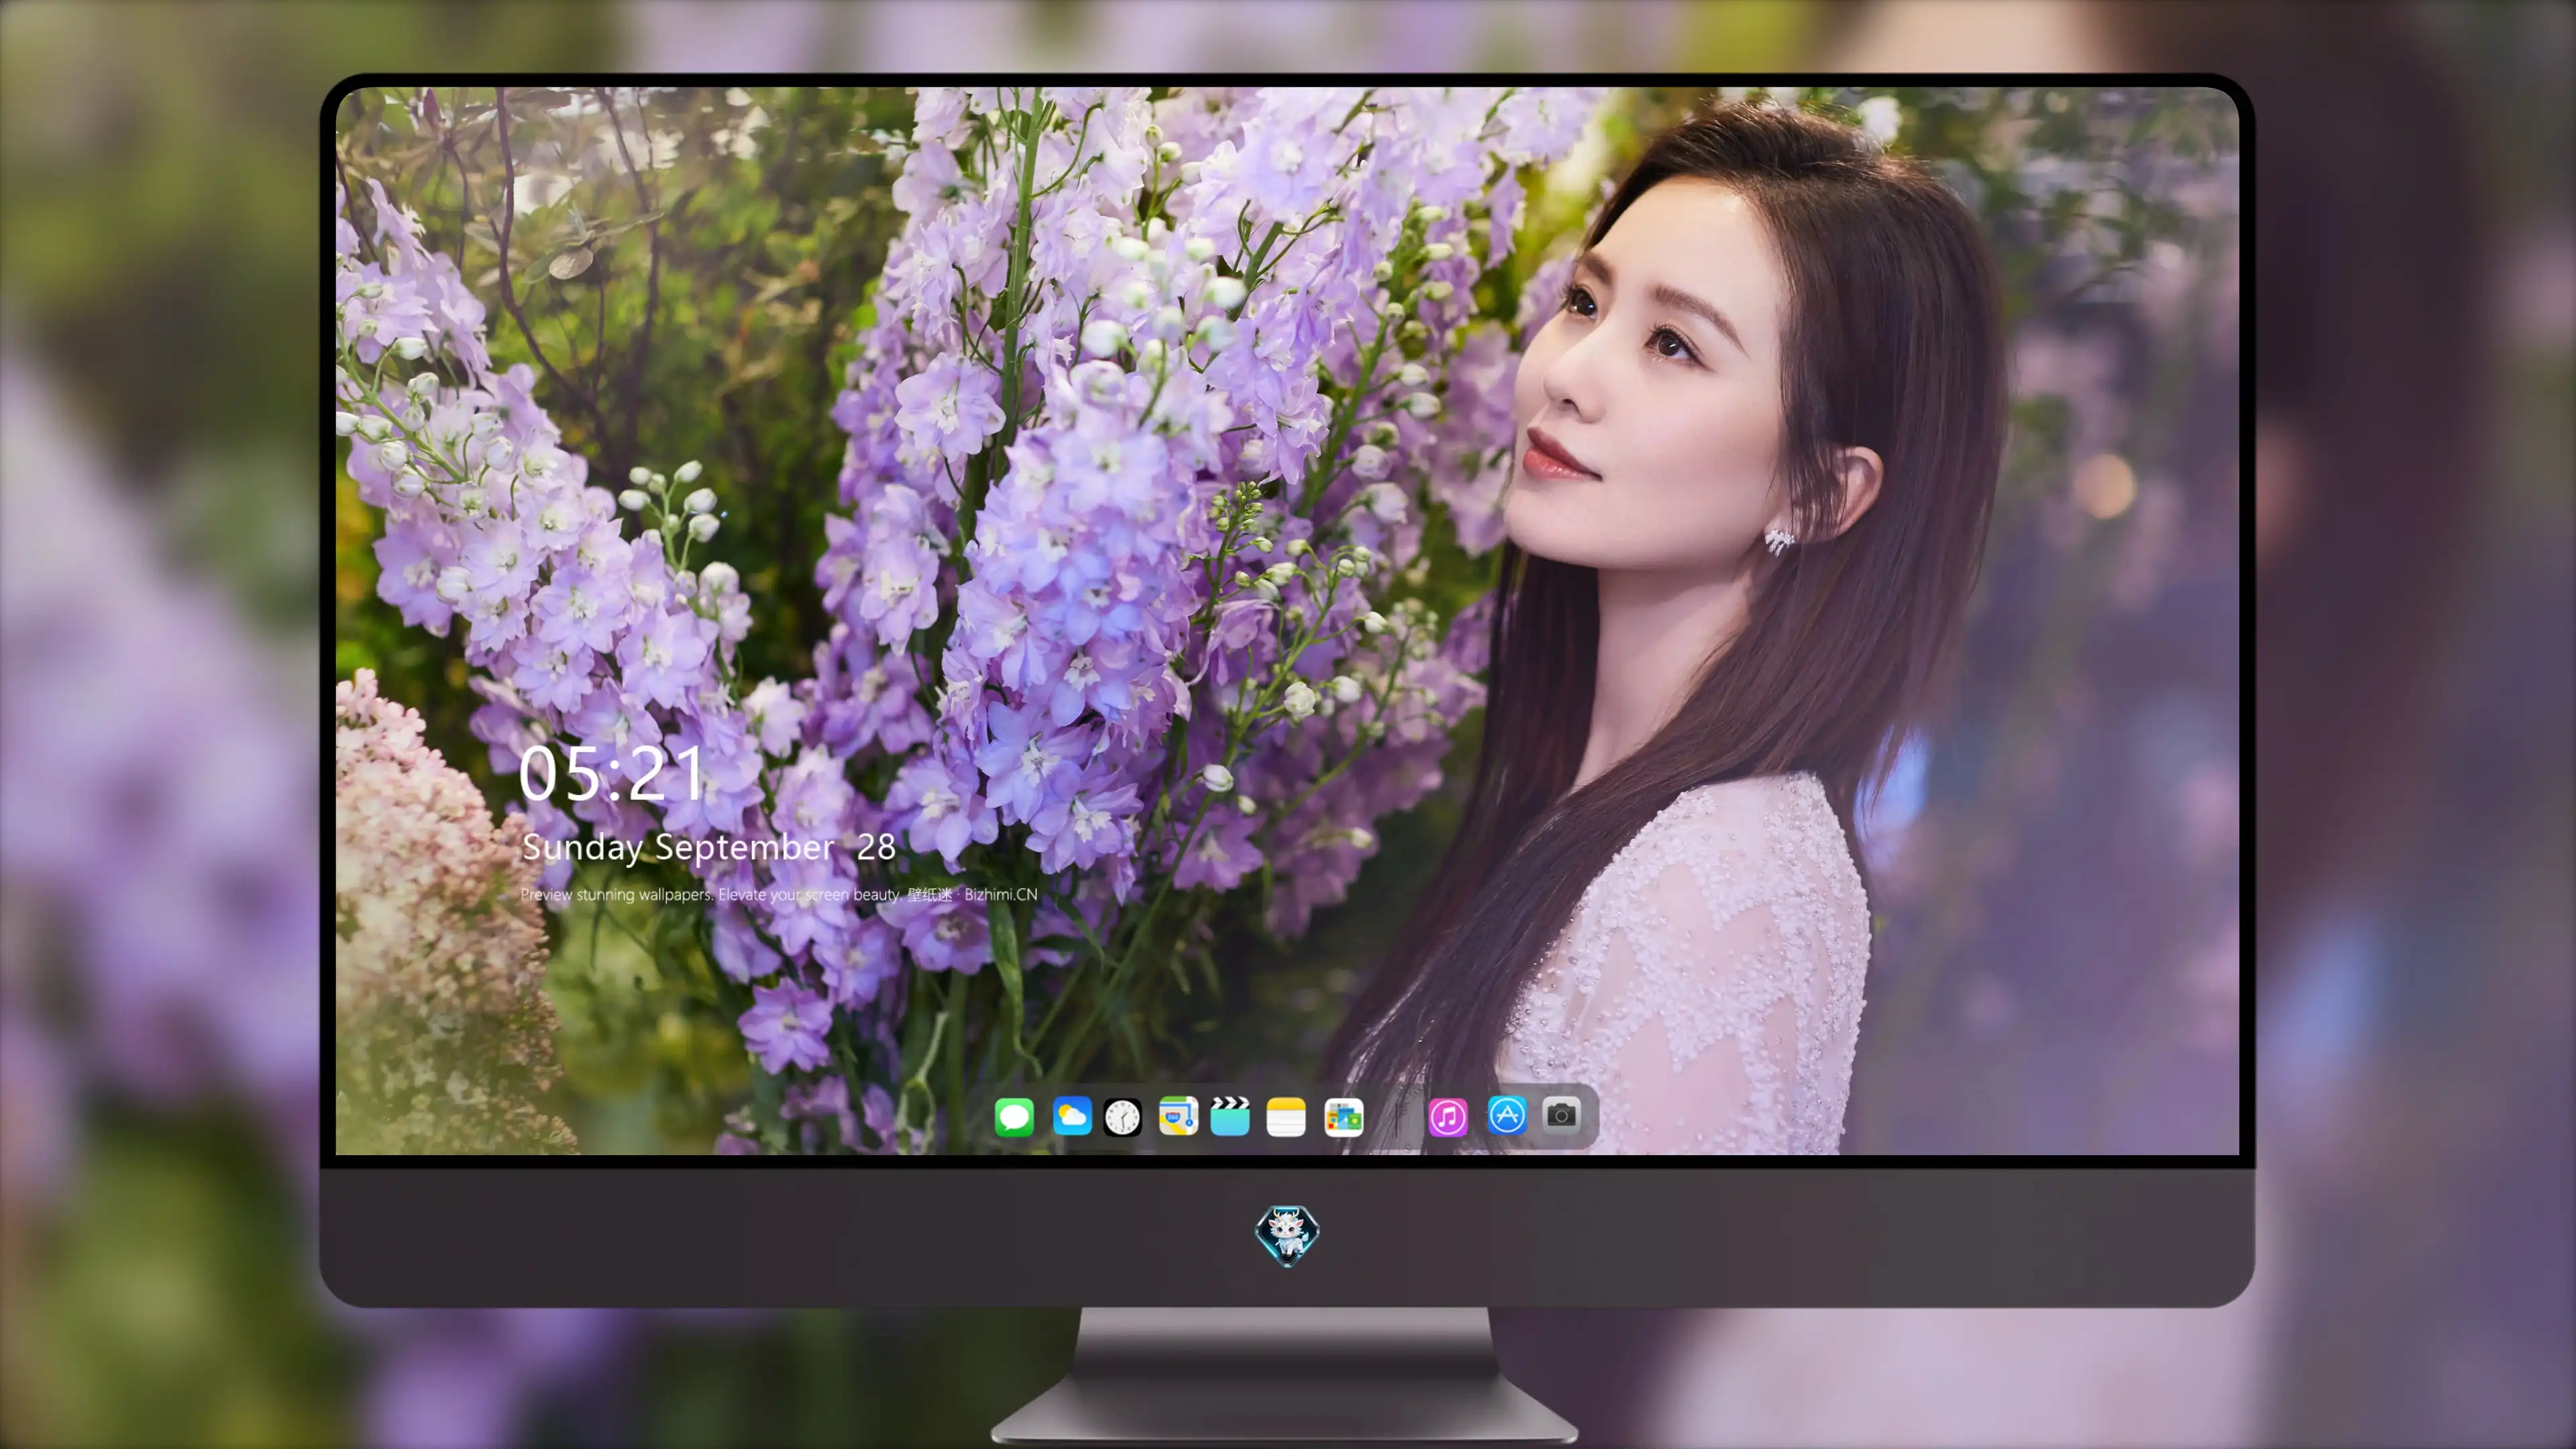The height and width of the screenshot is (1449, 2576).
Task: Open the Weather app in the dock
Action: (x=1072, y=1116)
